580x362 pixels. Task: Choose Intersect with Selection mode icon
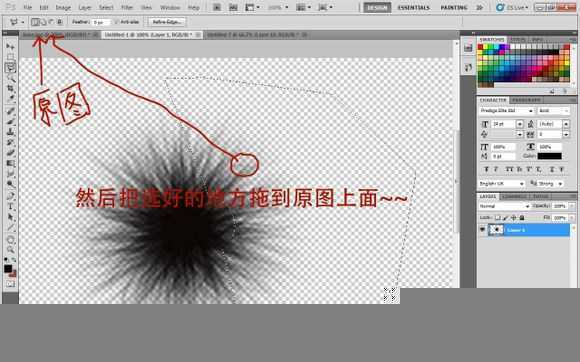(x=60, y=22)
